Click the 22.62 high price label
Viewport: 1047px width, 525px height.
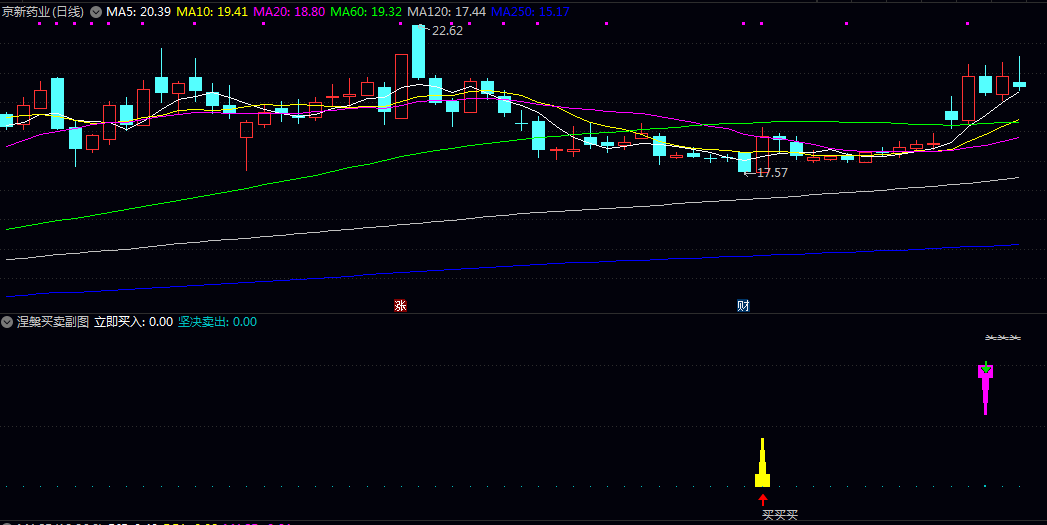click(x=447, y=31)
